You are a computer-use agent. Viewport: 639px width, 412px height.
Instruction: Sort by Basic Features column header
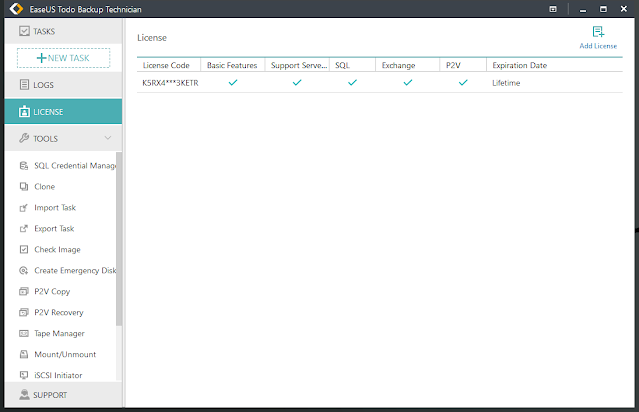tap(233, 65)
